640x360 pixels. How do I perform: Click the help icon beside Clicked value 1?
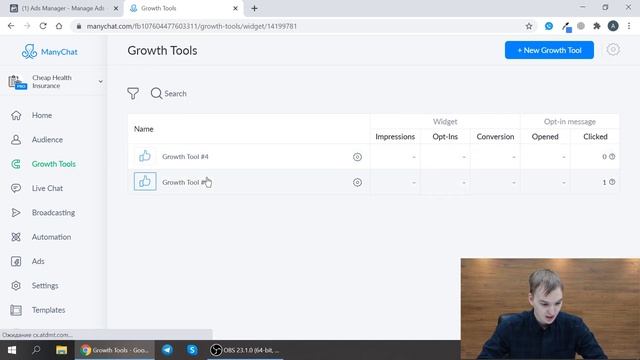[x=612, y=182]
